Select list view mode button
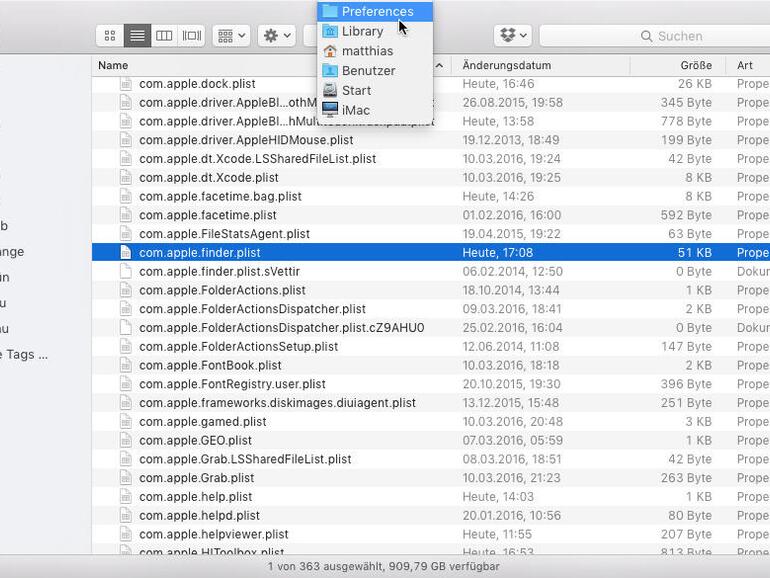The image size is (770, 578). 137,36
